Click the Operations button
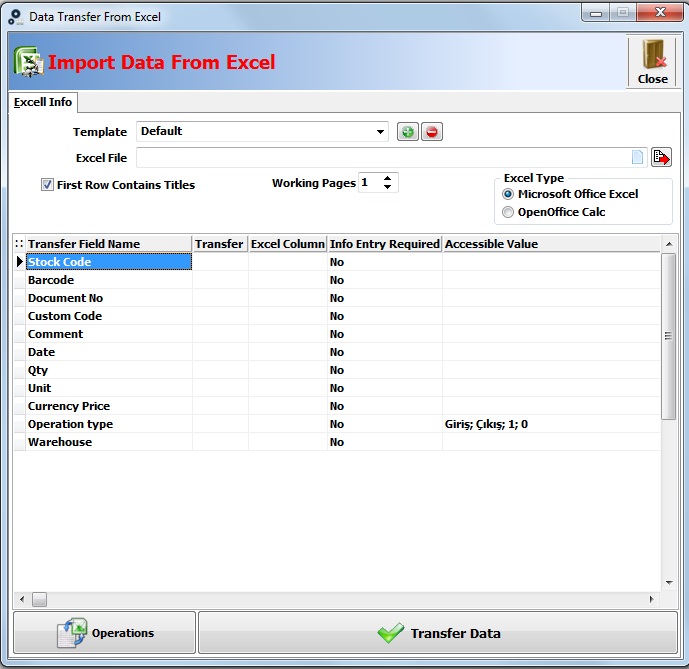 [x=105, y=633]
